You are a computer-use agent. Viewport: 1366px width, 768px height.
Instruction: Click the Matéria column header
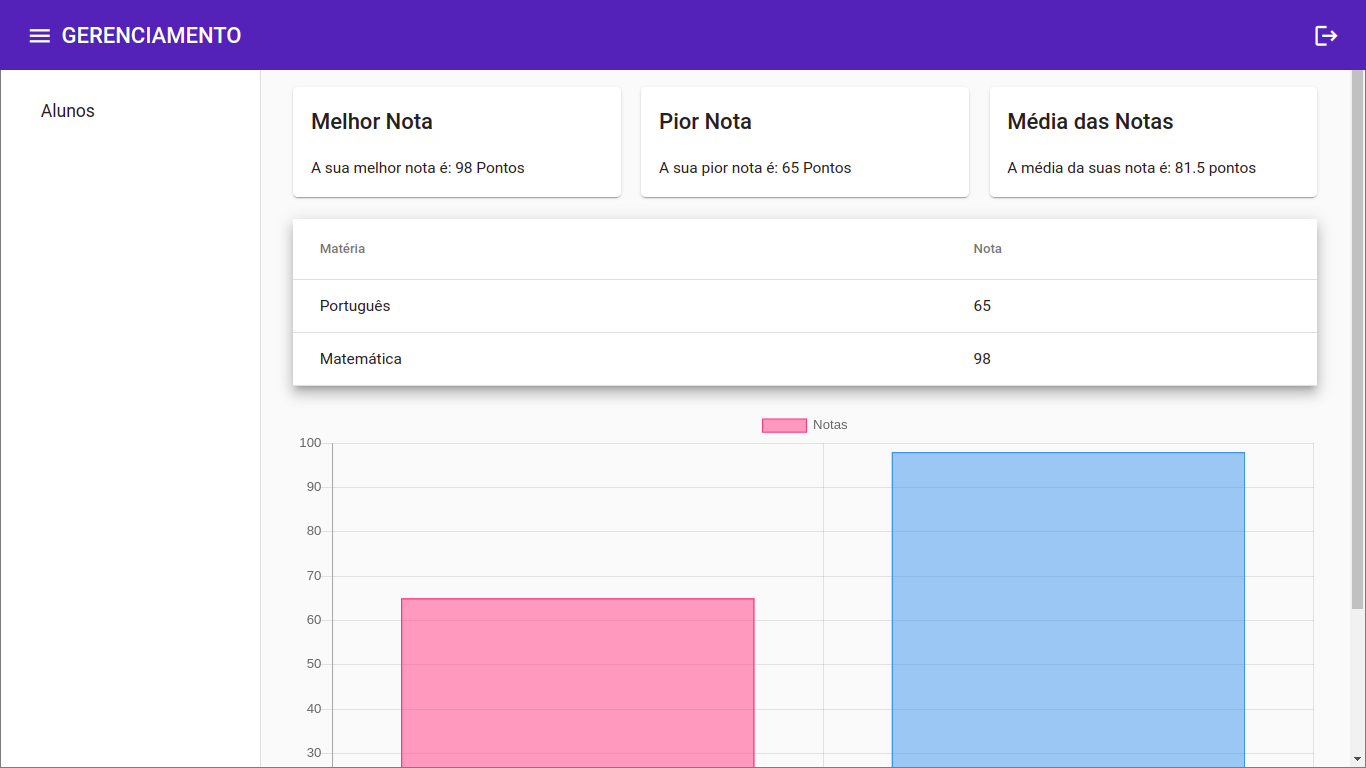[342, 249]
